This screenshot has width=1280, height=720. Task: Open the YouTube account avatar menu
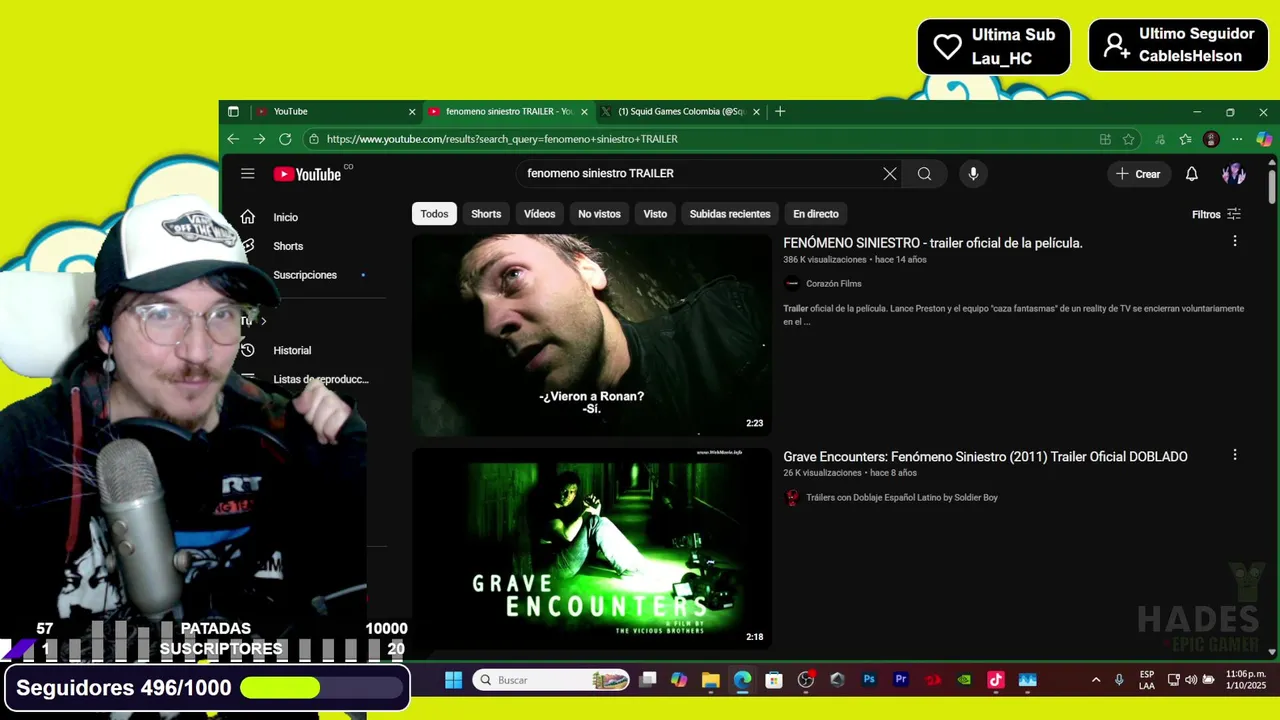(1234, 174)
